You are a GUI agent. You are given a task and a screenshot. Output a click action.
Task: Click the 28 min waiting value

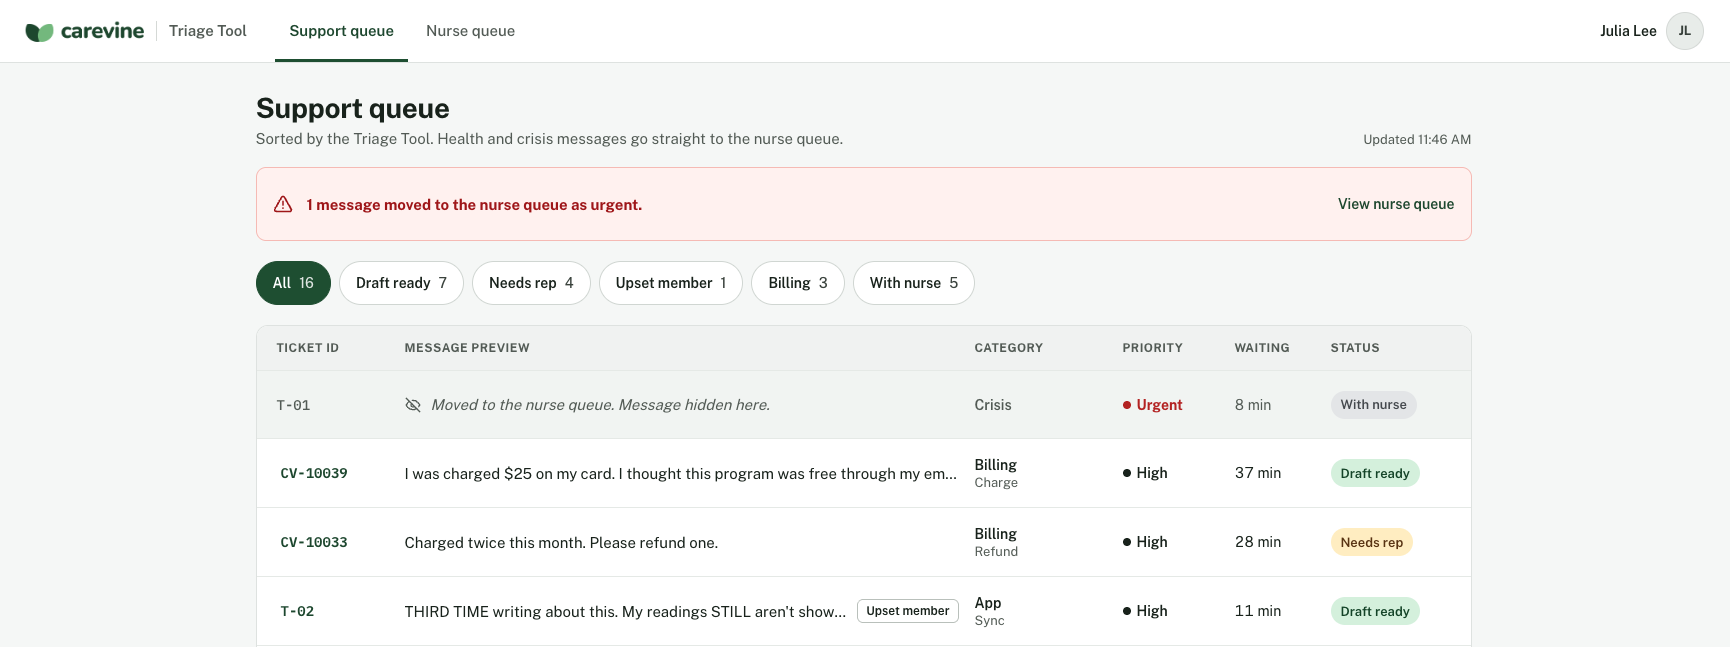(1258, 542)
